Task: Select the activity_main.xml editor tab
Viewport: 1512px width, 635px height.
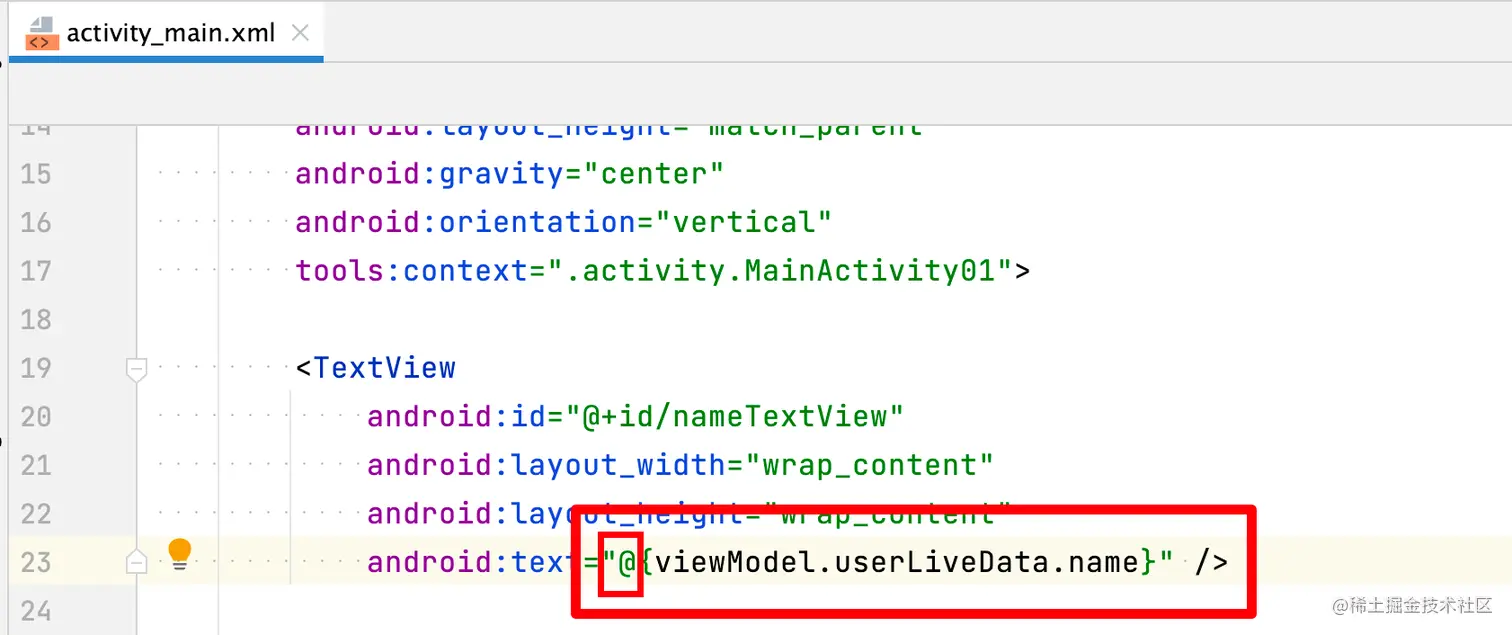Action: click(166, 33)
